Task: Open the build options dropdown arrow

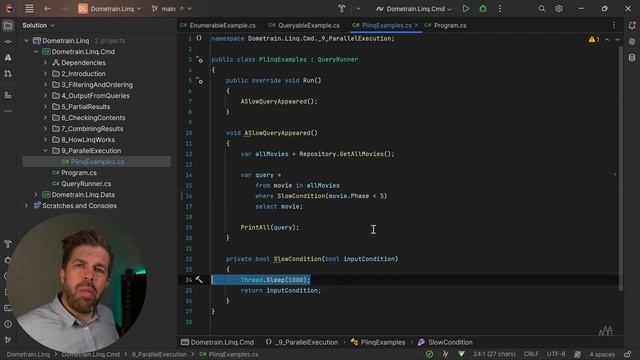Action: (358, 9)
